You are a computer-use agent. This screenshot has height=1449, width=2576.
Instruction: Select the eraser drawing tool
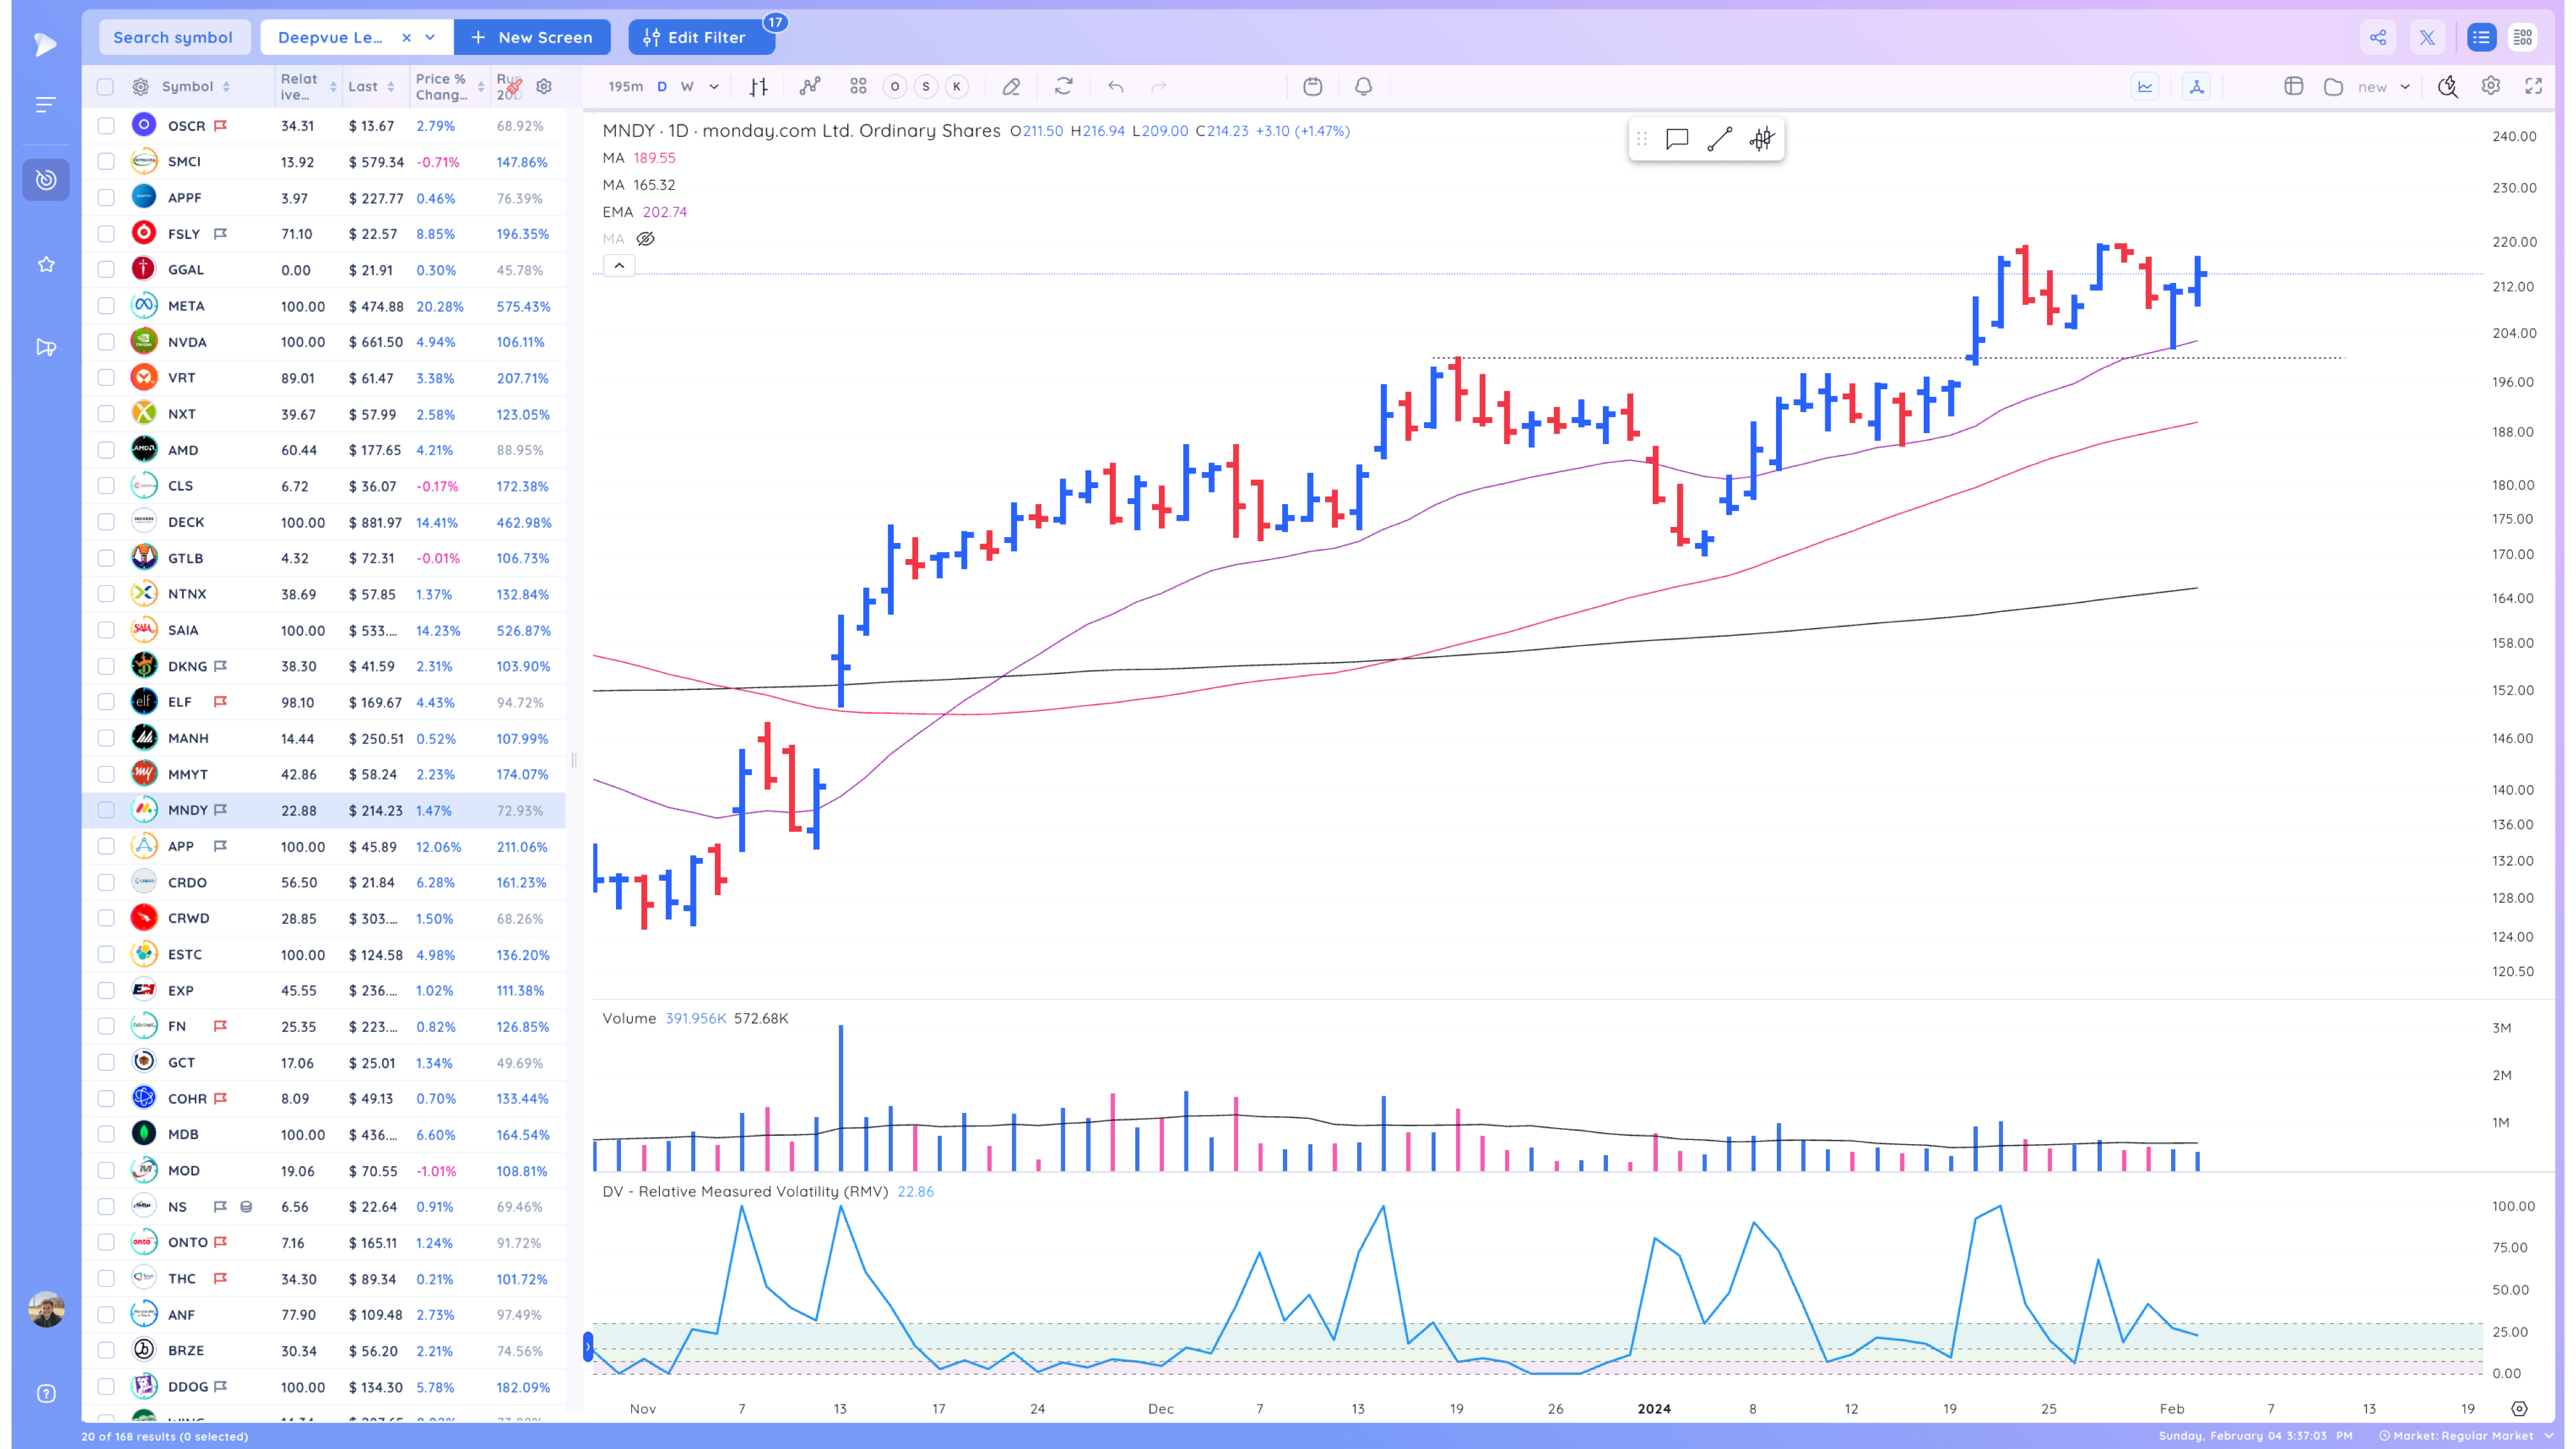1011,87
